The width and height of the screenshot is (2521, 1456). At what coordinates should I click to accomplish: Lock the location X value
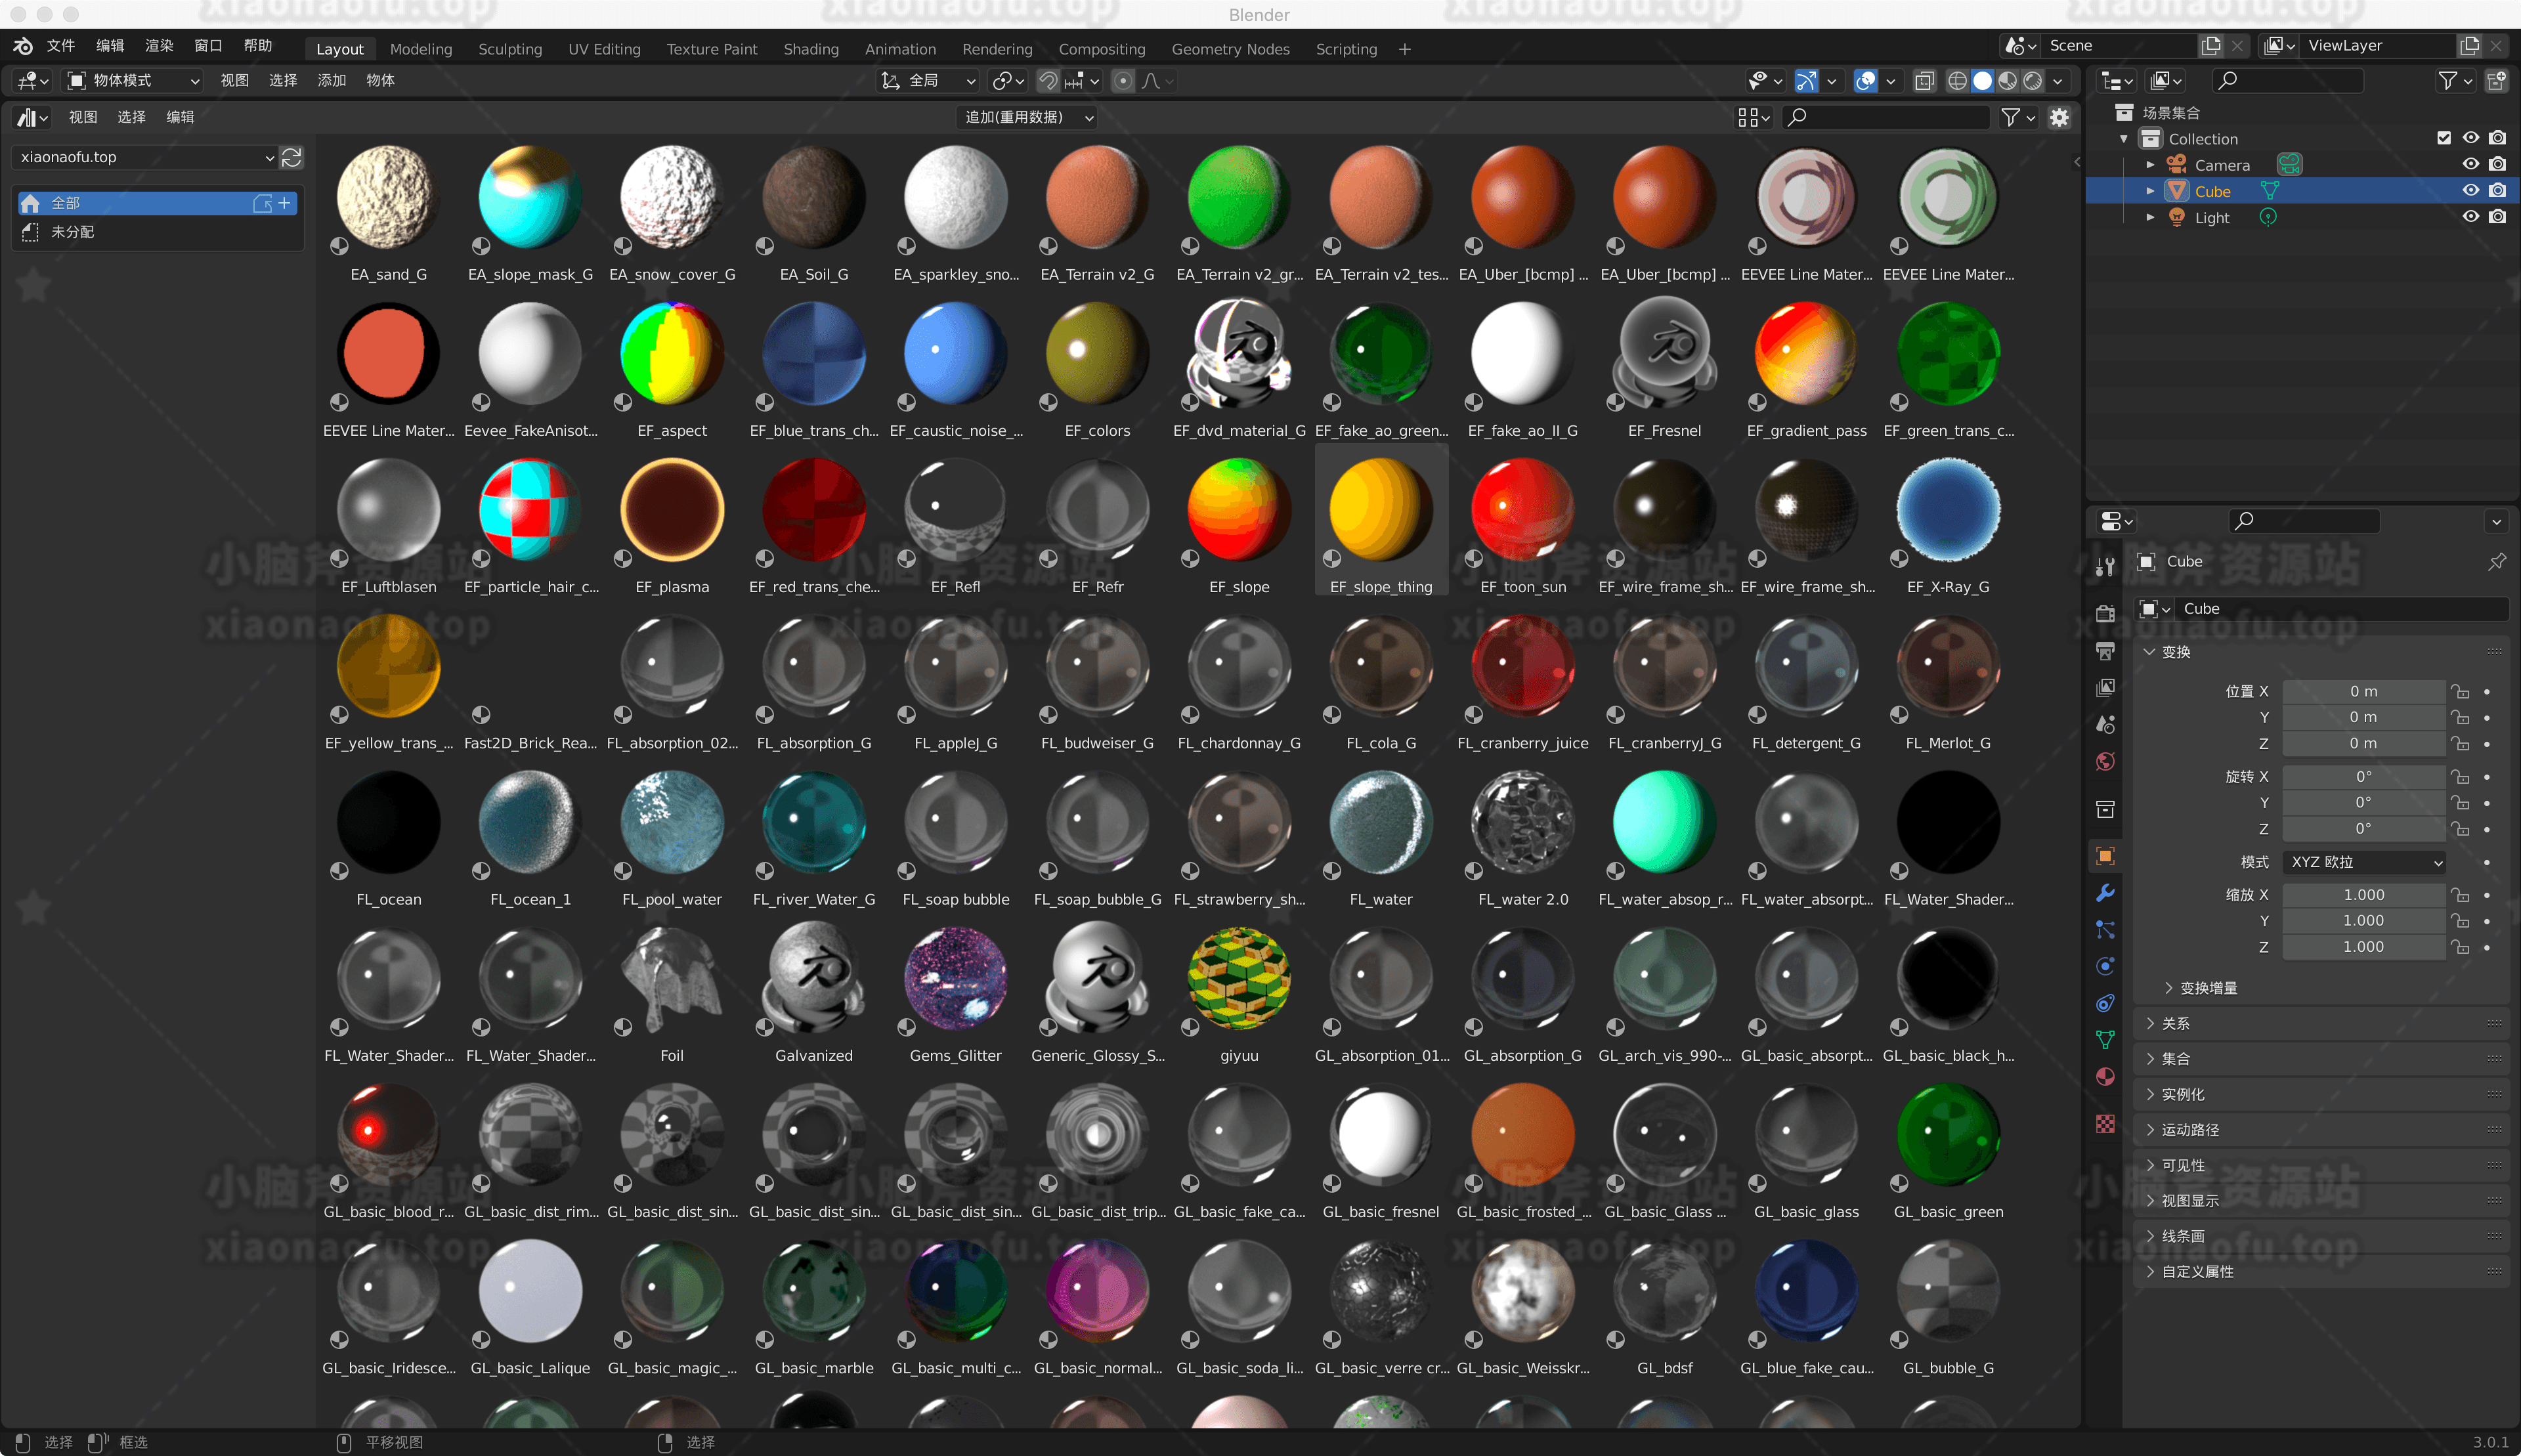[2460, 691]
